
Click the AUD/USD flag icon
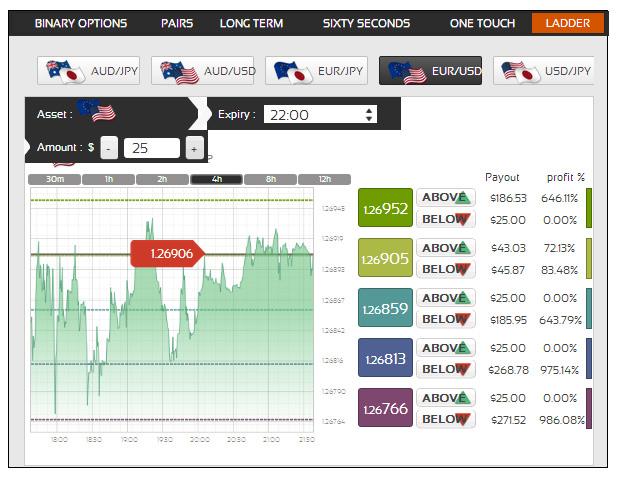[x=179, y=73]
